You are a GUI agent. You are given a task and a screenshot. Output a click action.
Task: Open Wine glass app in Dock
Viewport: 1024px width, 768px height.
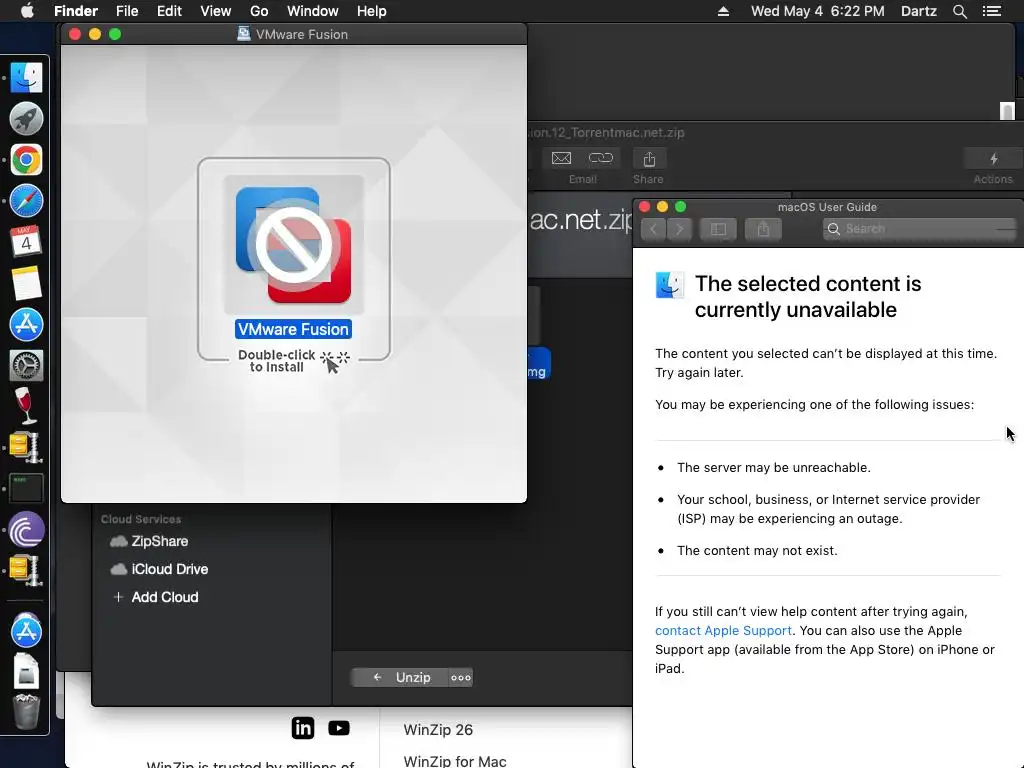click(26, 406)
